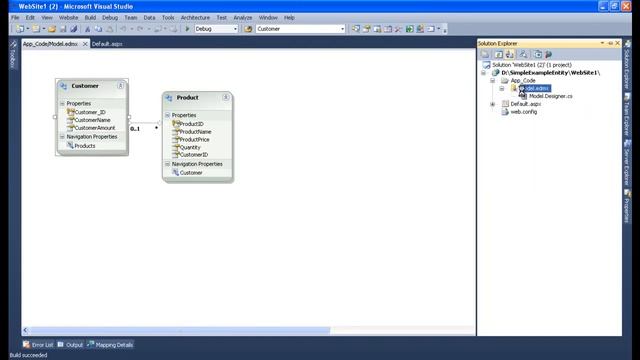Select the Customer_ID key property

pyautogui.click(x=90, y=112)
